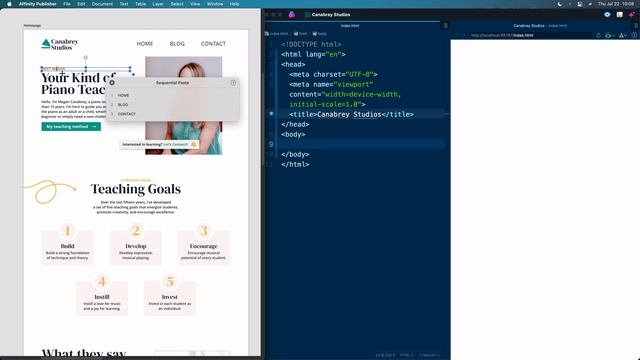Image resolution: width=640 pixels, height=360 pixels.
Task: Select CONTACT in the Sequential Paste list
Action: (172, 114)
